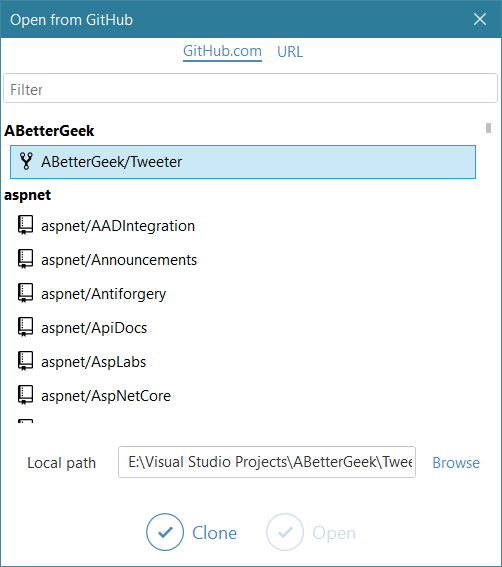
Task: Click the repository icon for aspnet/AspNetCore
Action: click(x=25, y=395)
